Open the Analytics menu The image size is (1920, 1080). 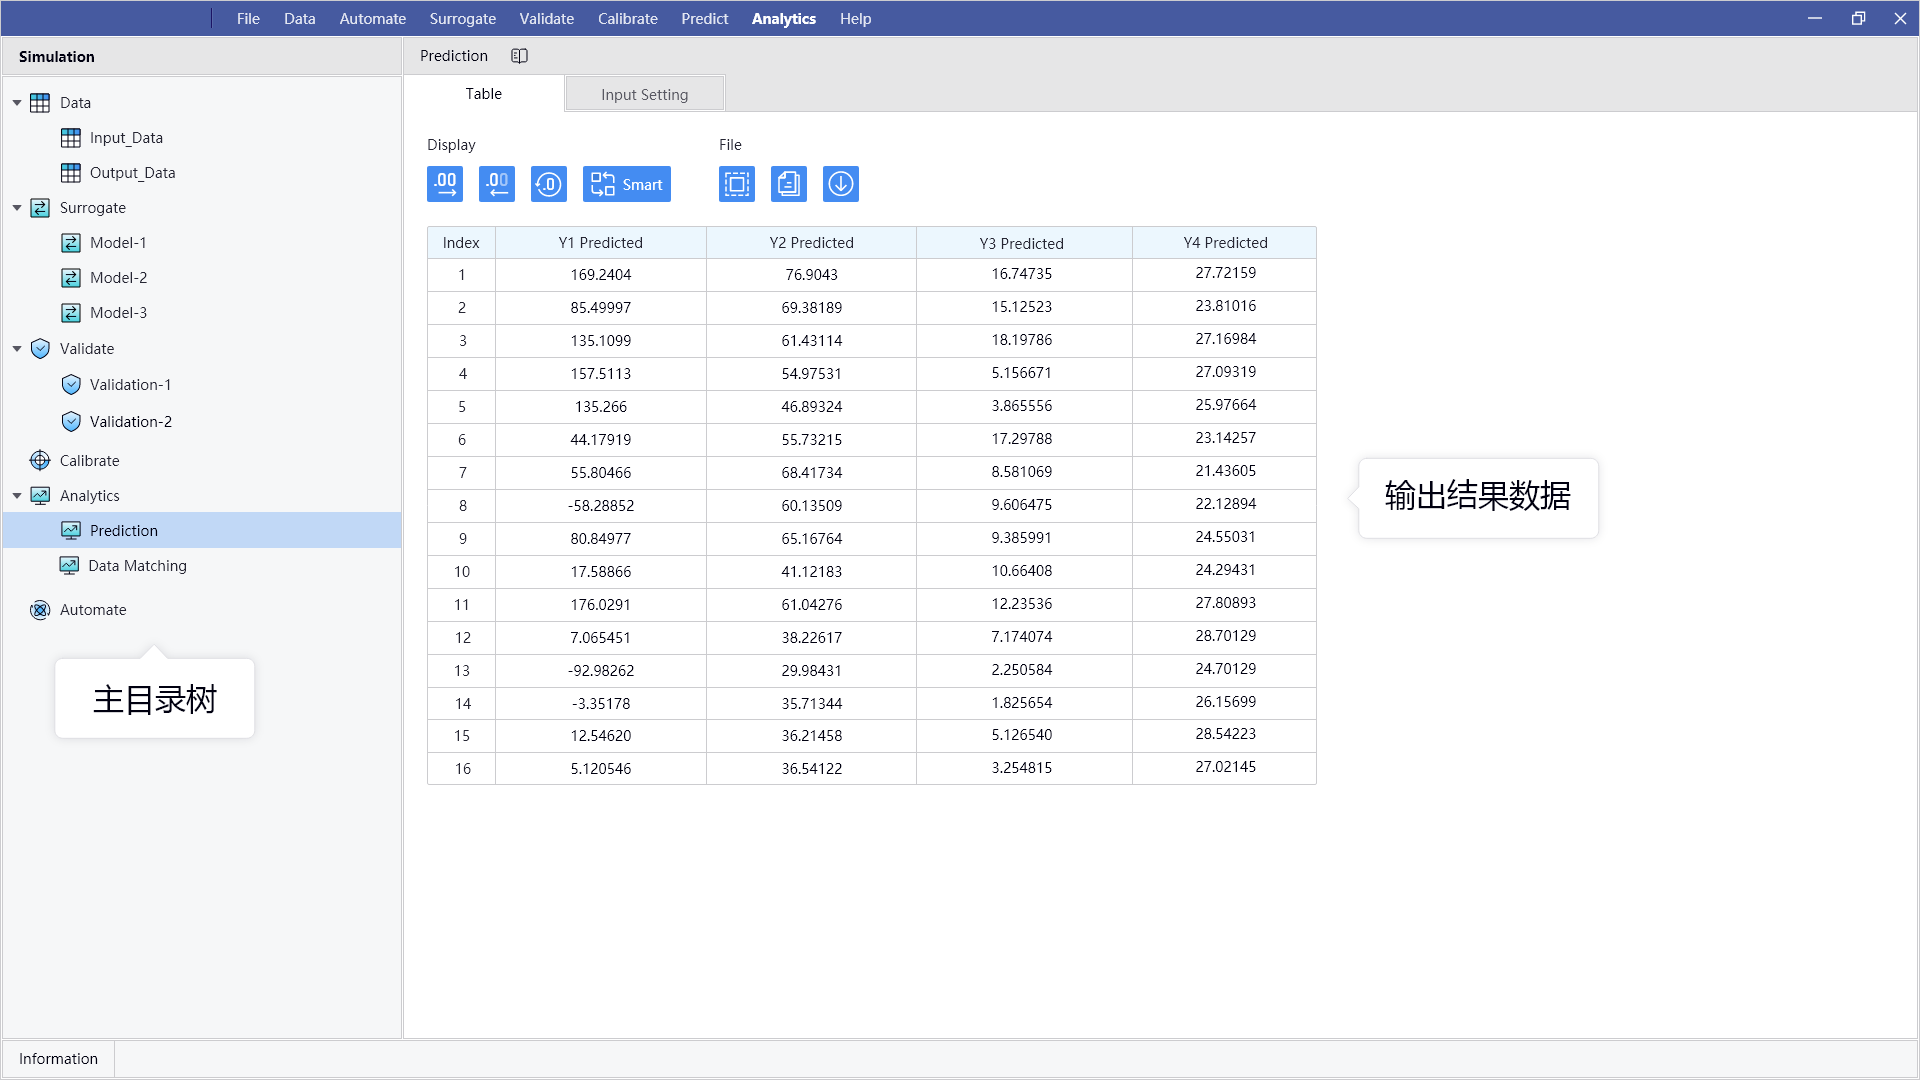click(784, 19)
